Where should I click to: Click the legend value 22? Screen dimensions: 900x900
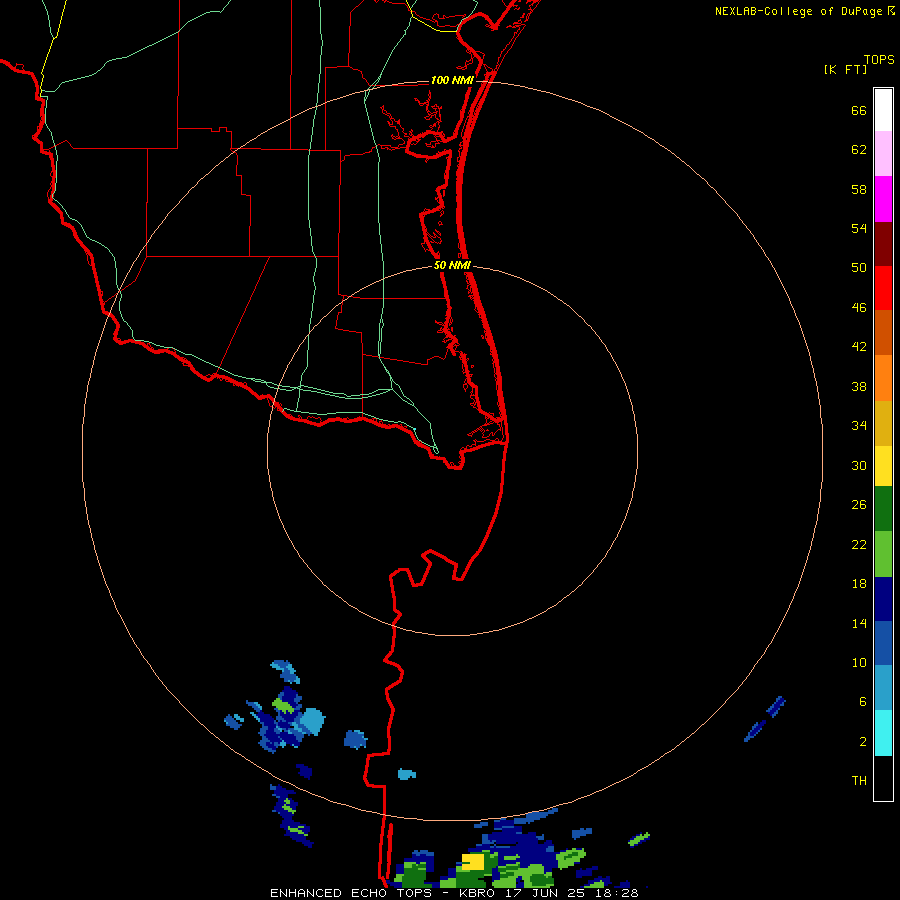pyautogui.click(x=859, y=544)
